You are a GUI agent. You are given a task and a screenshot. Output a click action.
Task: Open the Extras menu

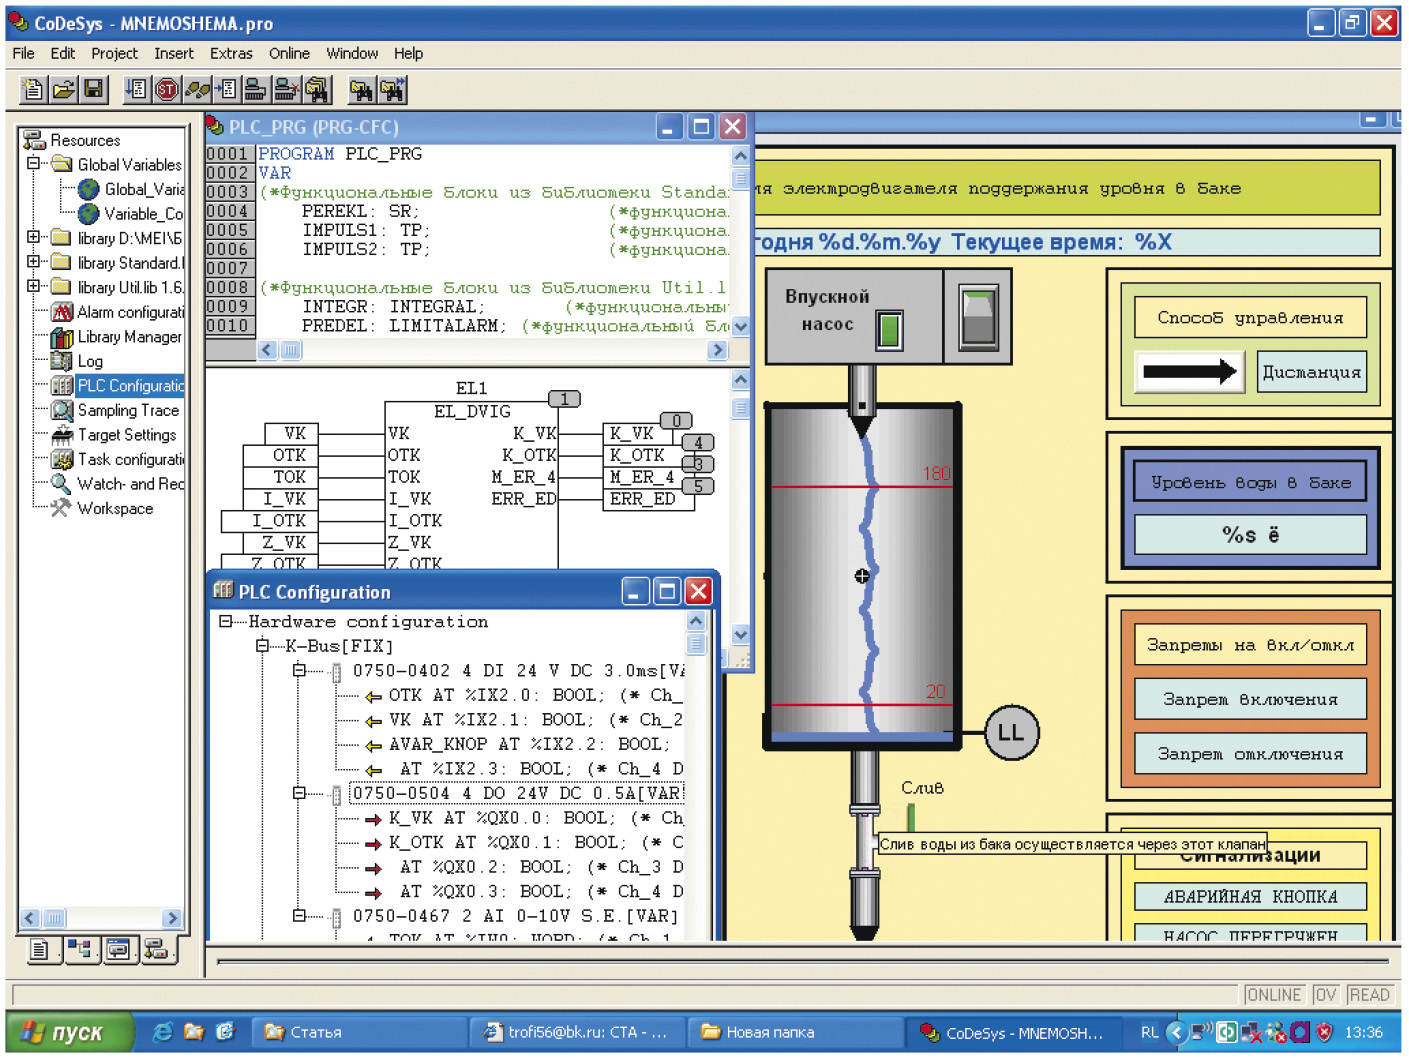(x=231, y=53)
